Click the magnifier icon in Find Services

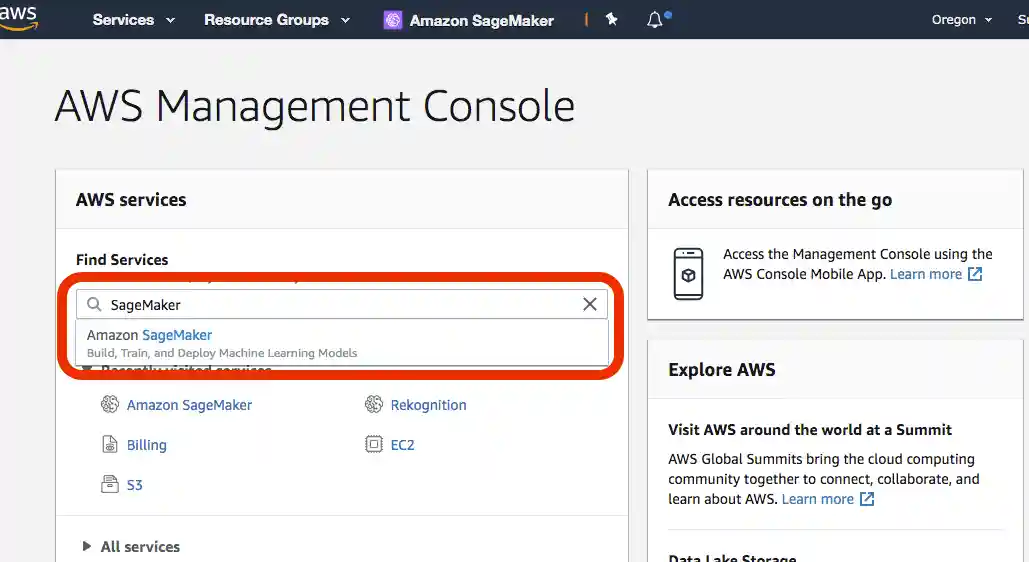click(94, 305)
